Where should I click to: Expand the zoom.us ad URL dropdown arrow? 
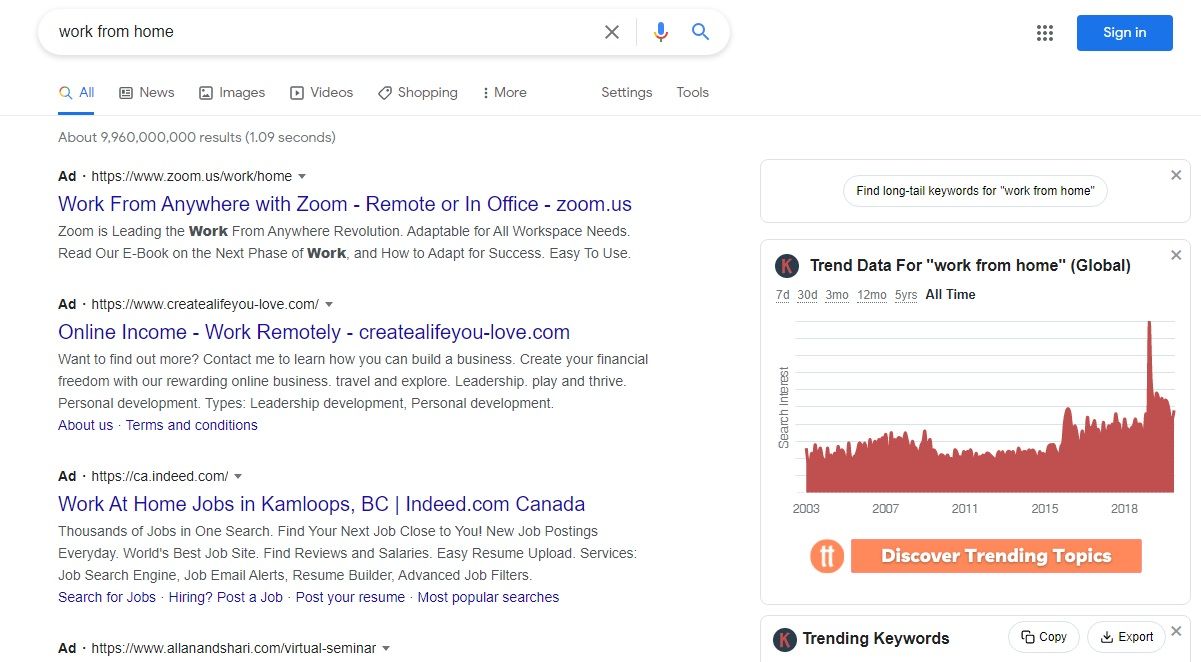(302, 176)
